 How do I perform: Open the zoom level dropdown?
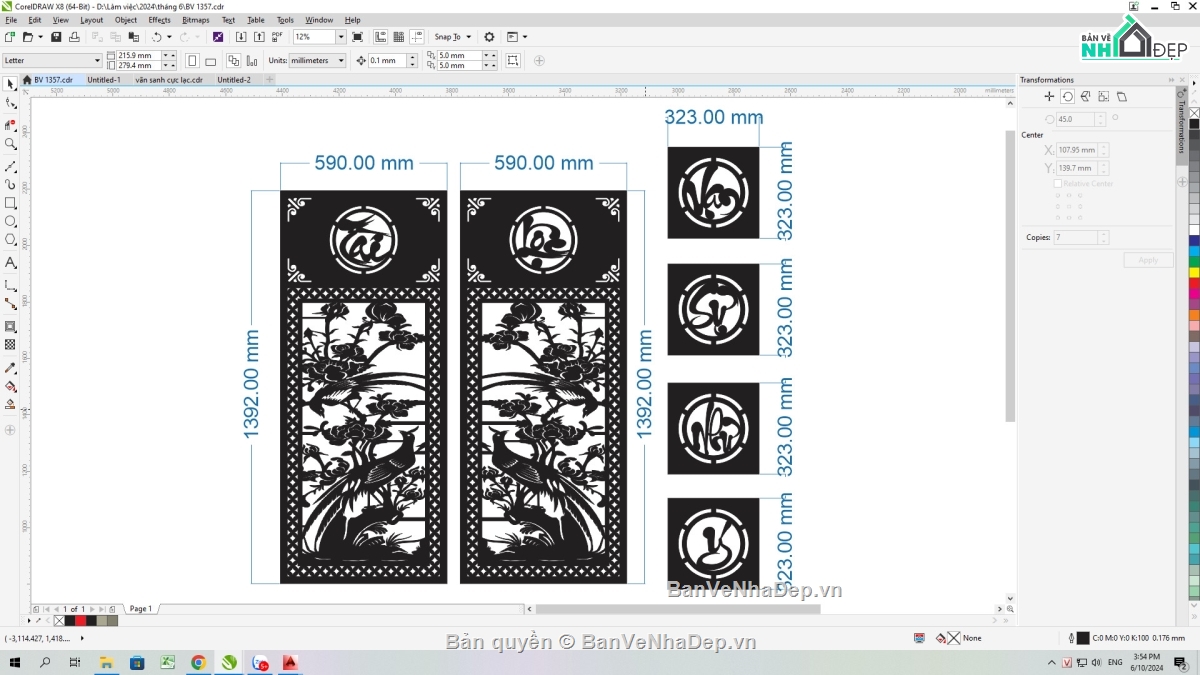pos(340,37)
